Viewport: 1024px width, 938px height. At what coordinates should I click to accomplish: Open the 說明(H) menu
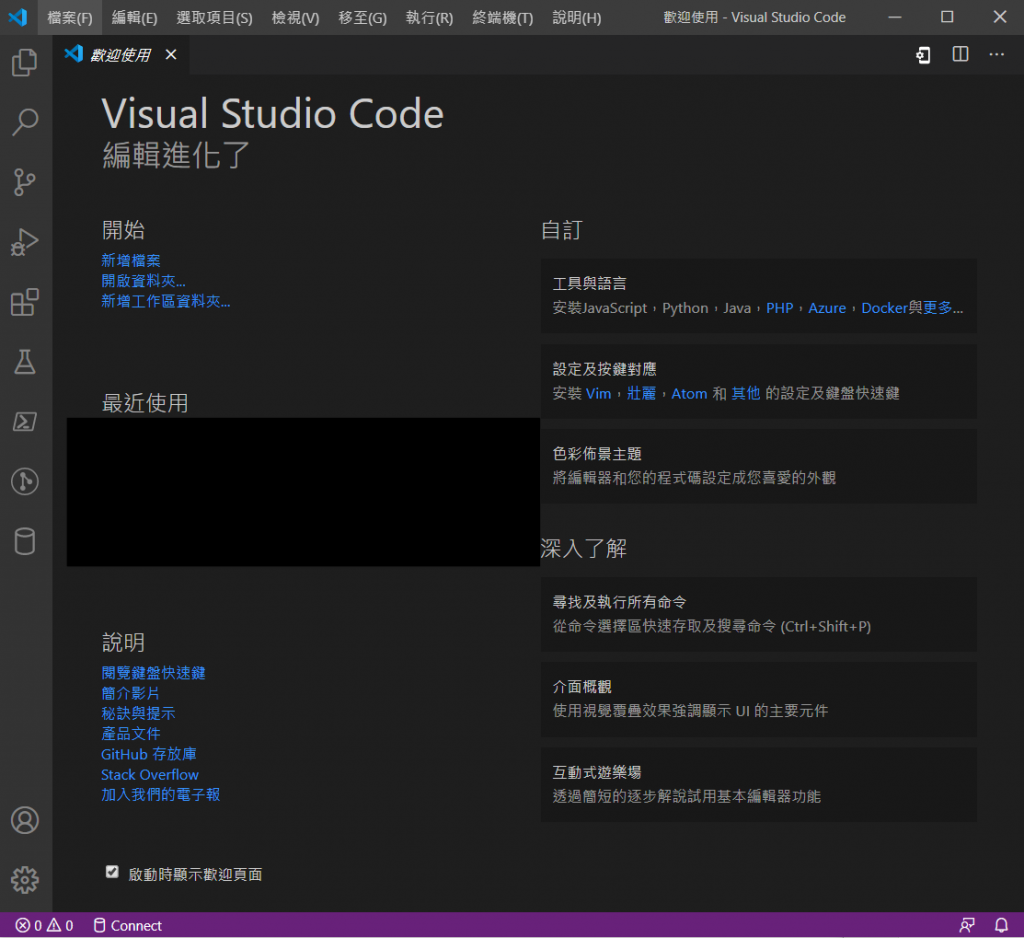tap(577, 18)
